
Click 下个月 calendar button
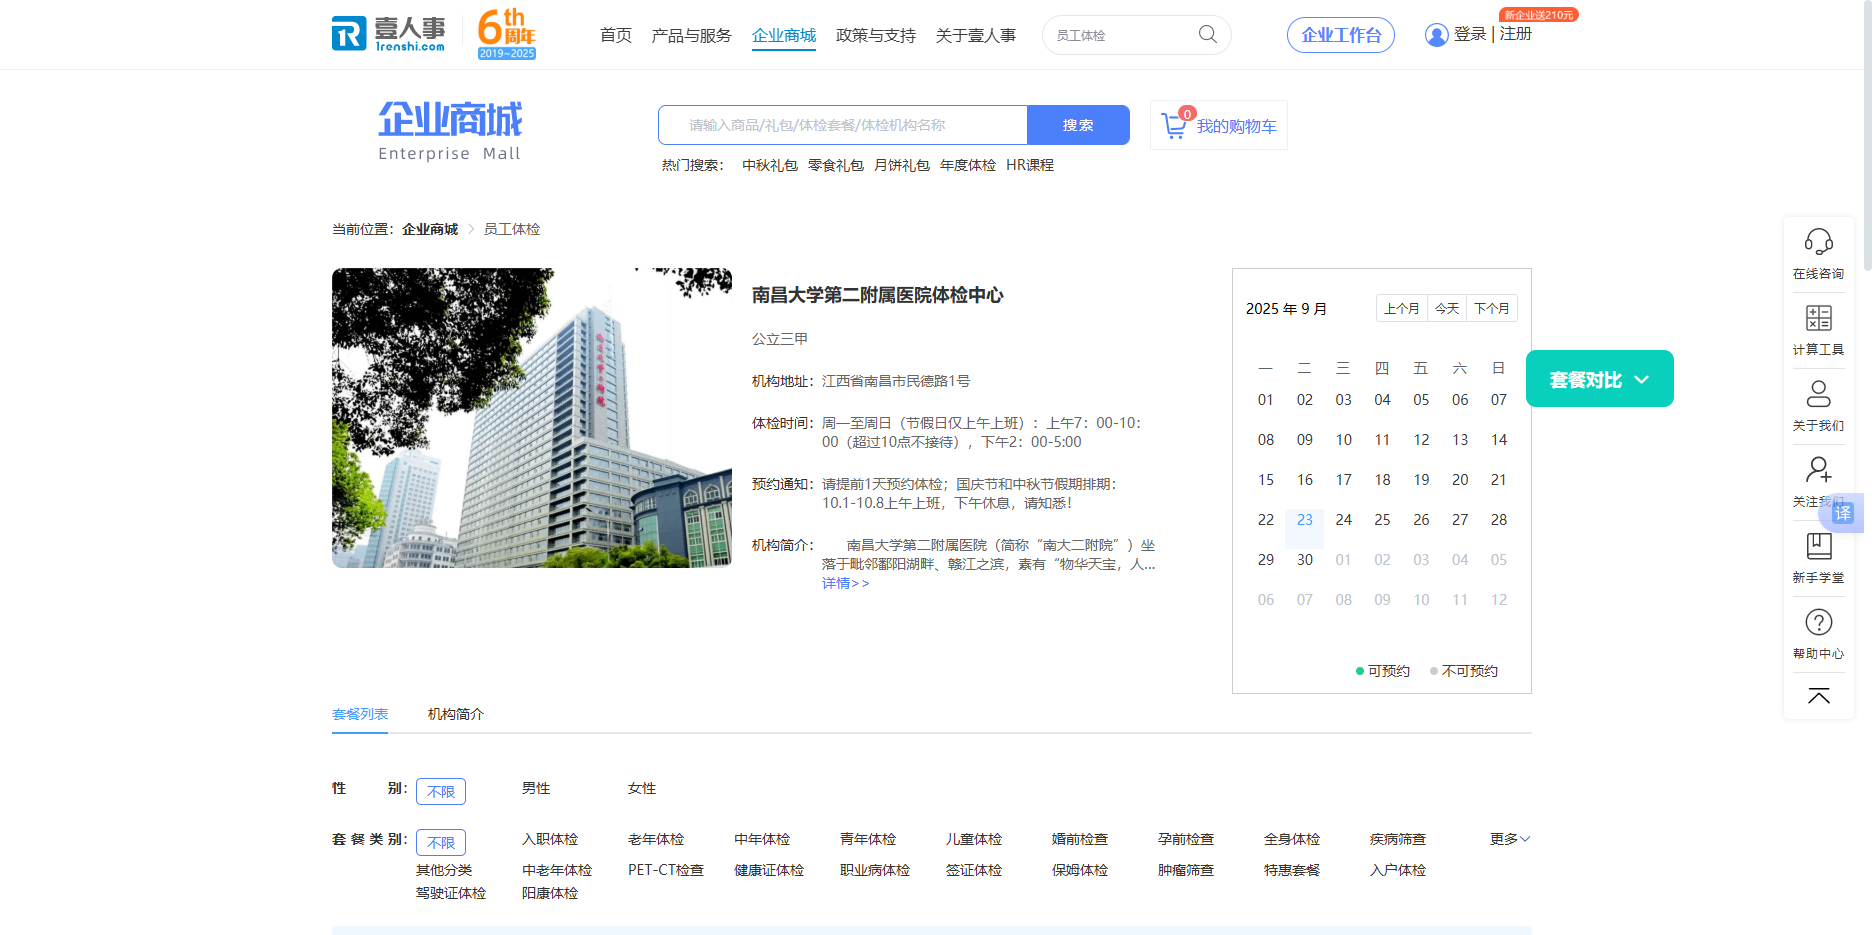click(x=1491, y=308)
